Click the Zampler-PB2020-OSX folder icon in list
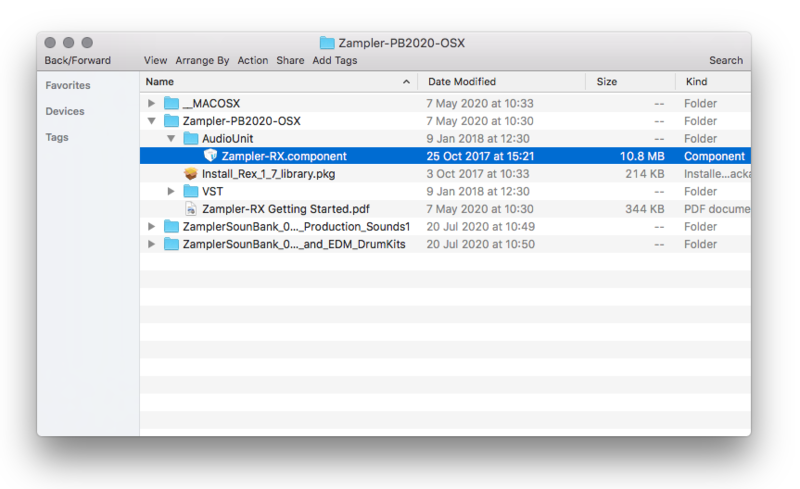The width and height of the screenshot is (800, 489). click(171, 121)
